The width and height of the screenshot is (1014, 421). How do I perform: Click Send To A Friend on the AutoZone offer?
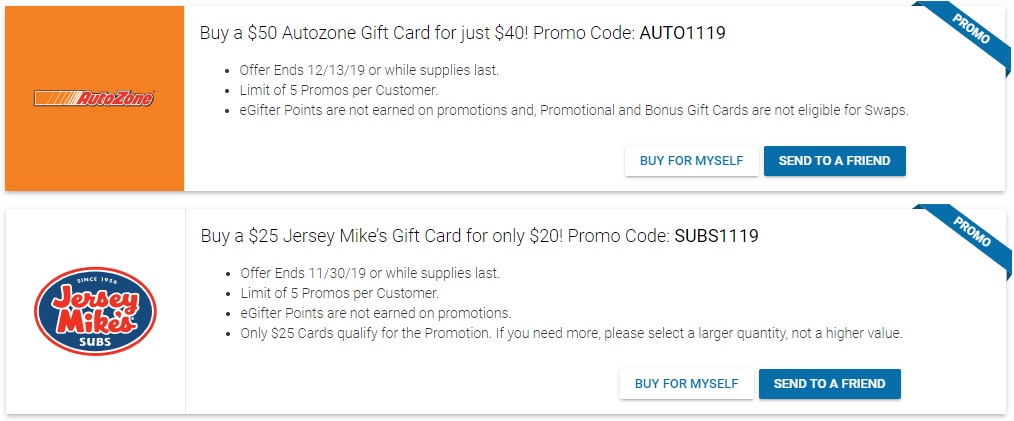(834, 161)
